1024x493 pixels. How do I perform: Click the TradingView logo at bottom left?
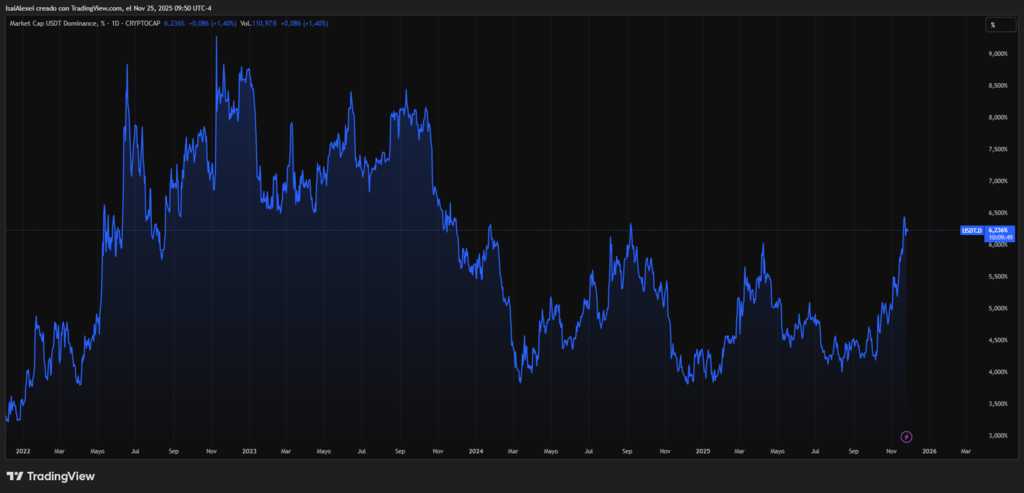(50, 476)
